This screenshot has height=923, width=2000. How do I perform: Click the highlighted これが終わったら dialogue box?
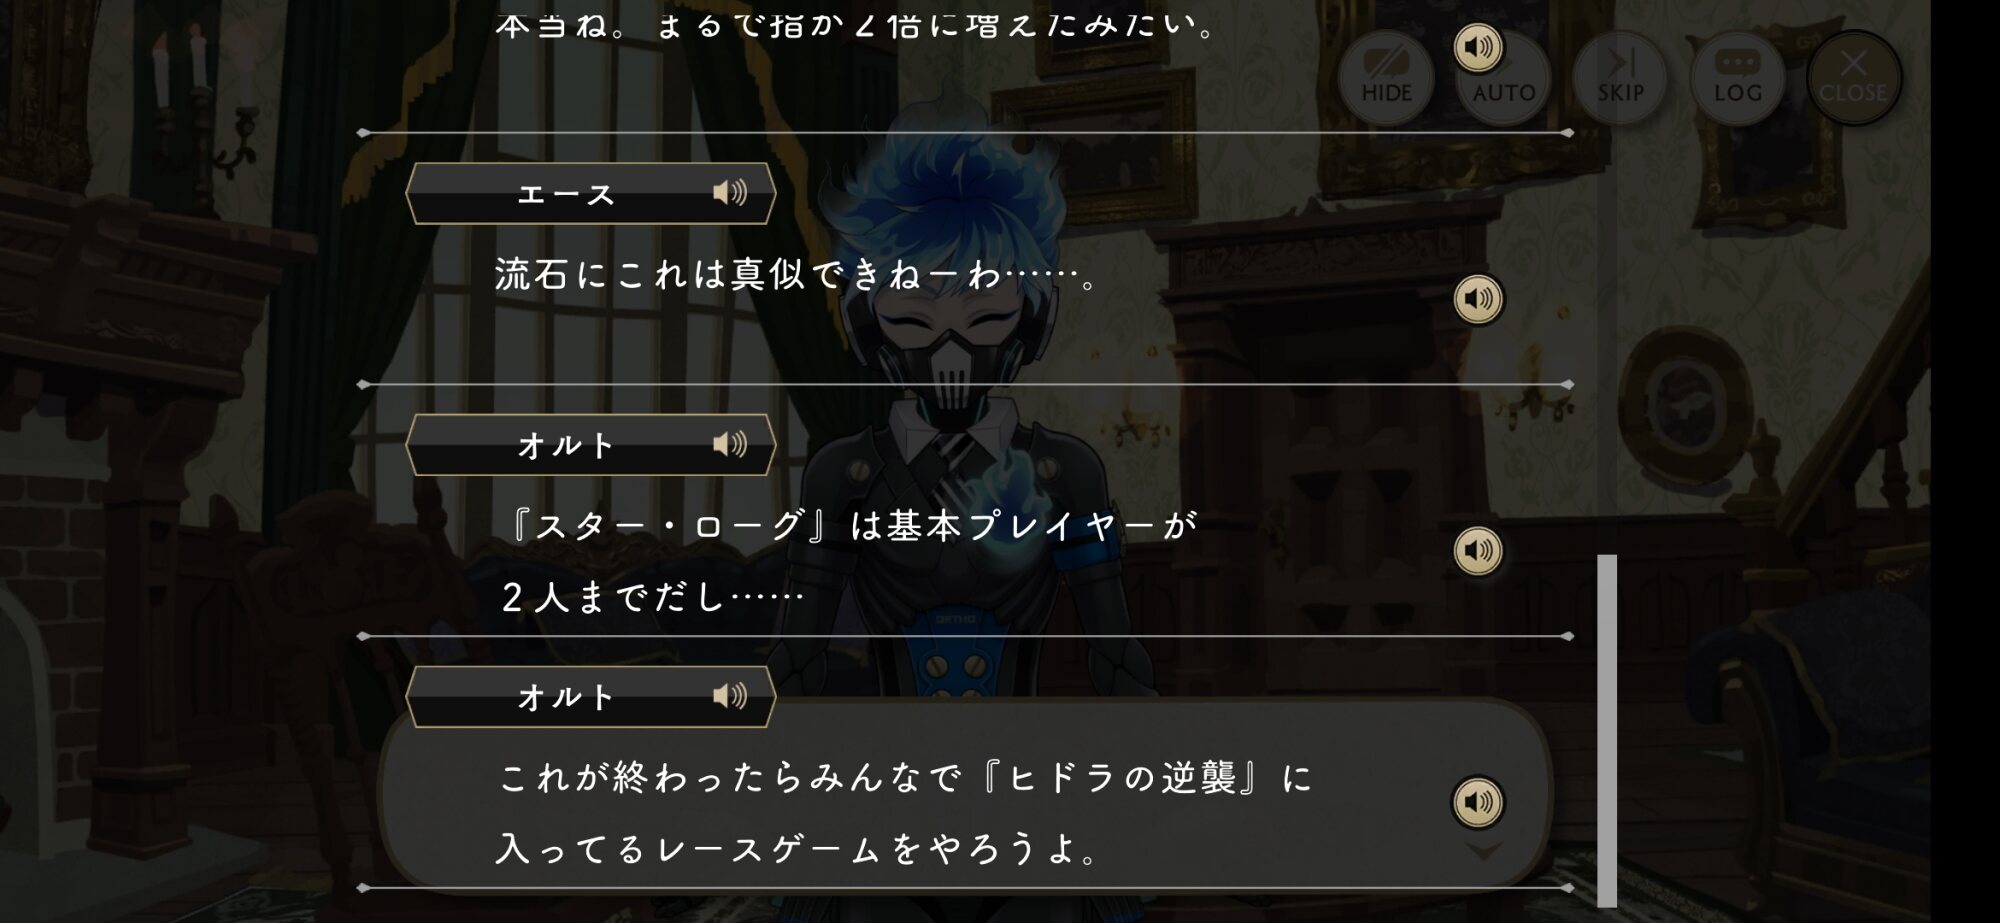point(965,795)
